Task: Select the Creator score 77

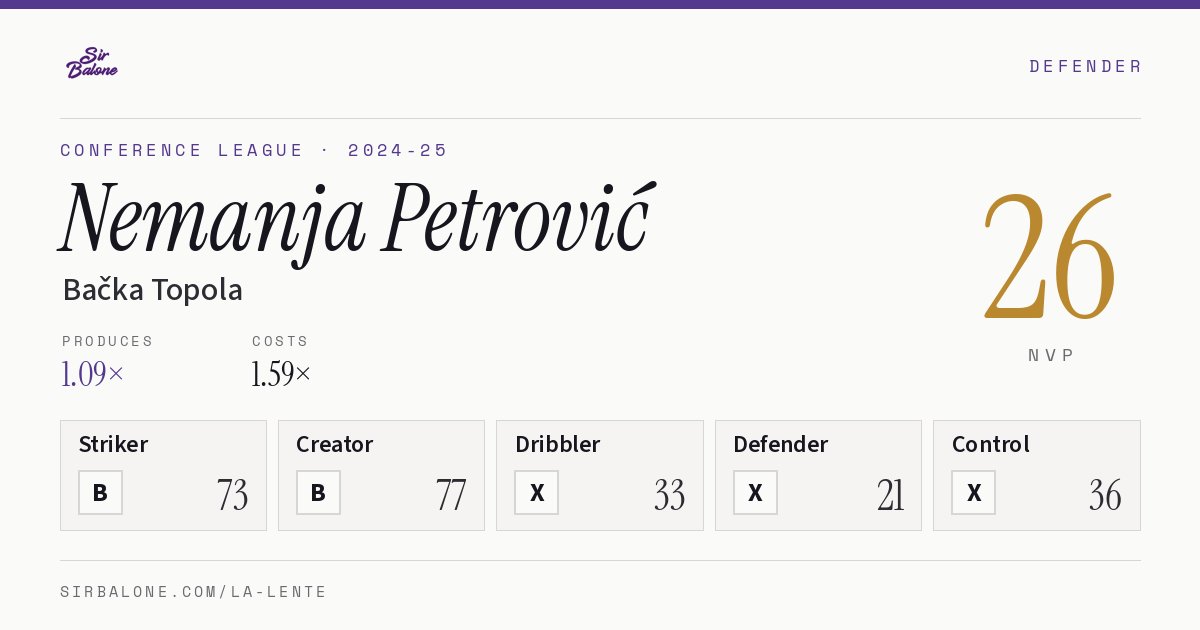Action: point(451,495)
